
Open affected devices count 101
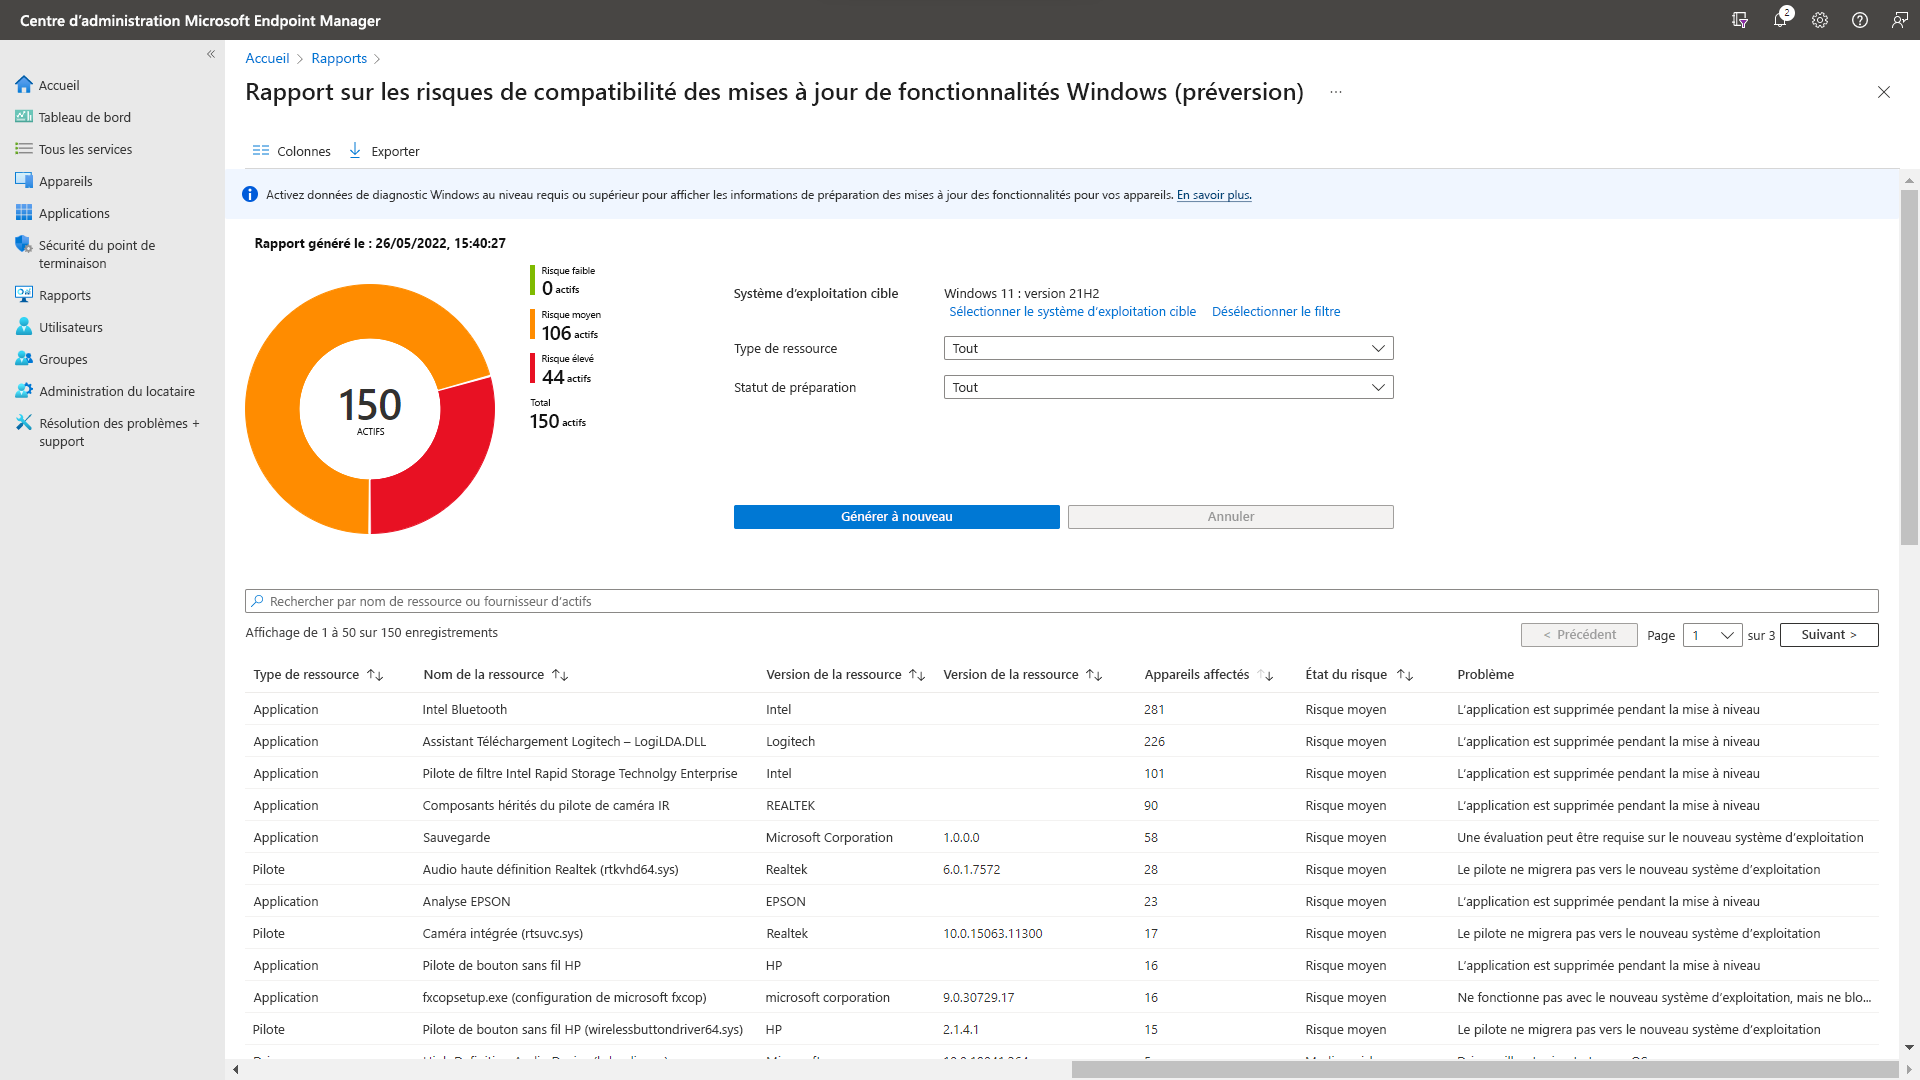click(x=1154, y=773)
